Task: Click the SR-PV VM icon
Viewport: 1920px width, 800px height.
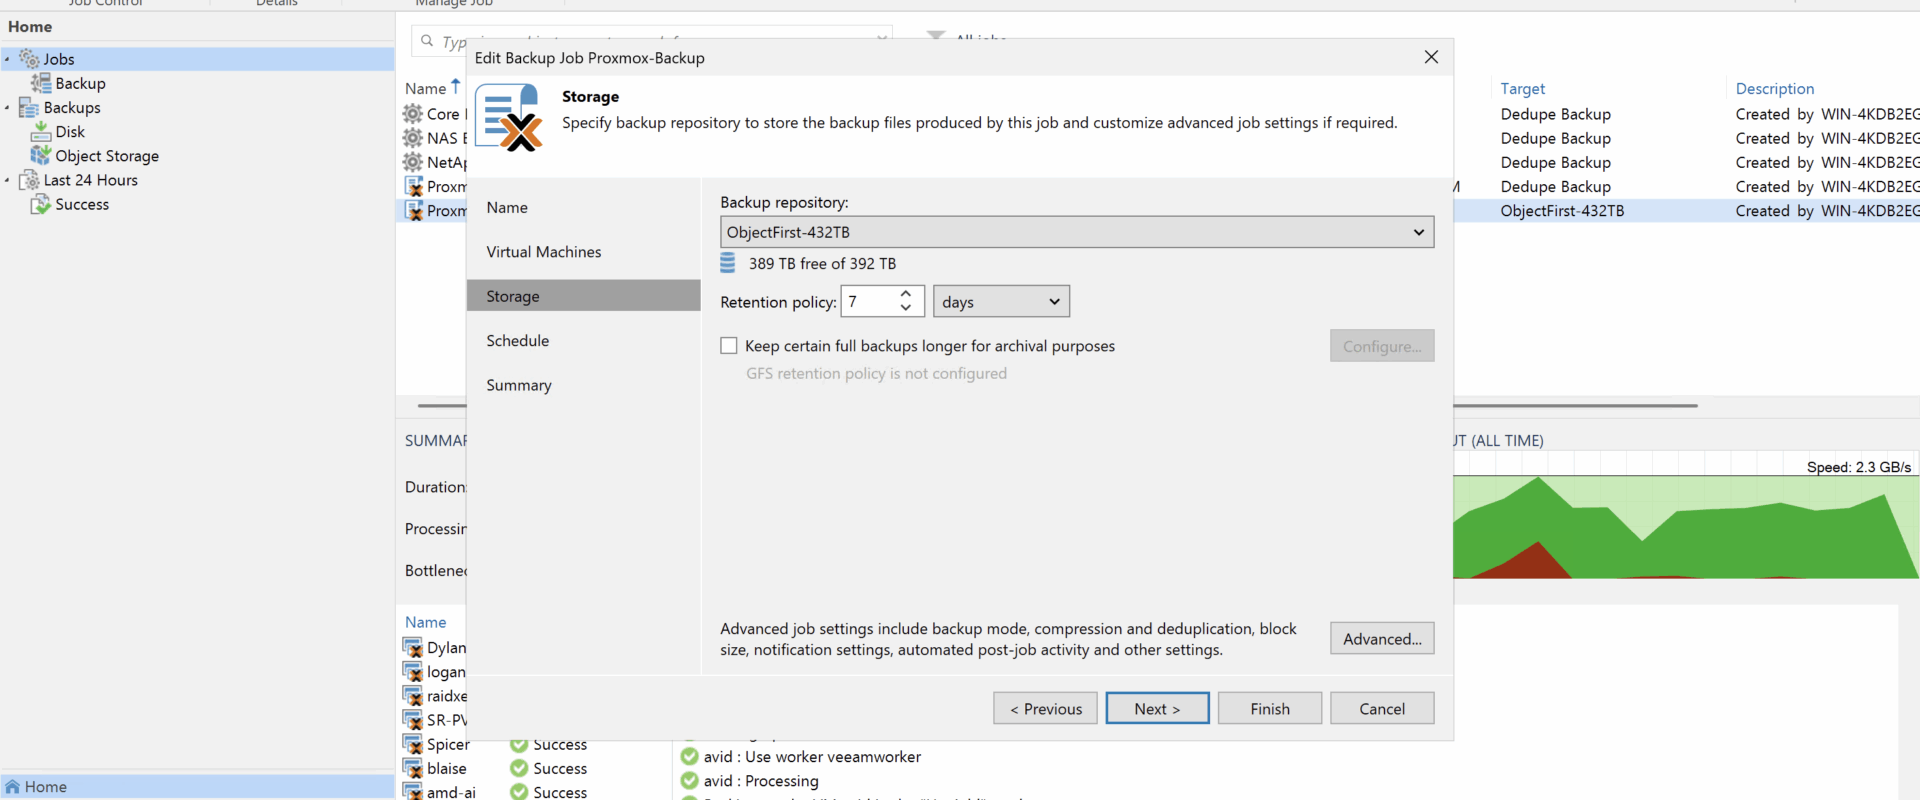Action: point(413,720)
